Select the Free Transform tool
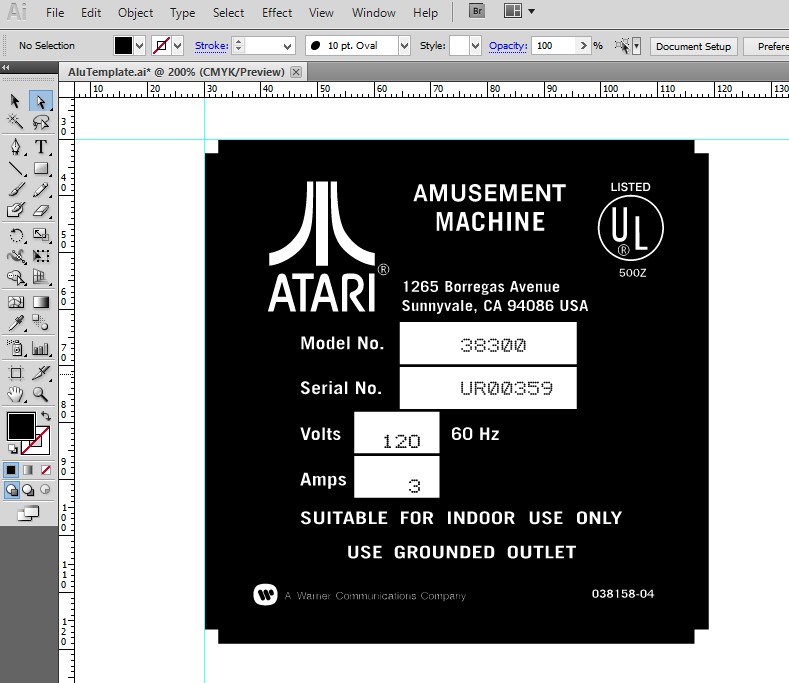This screenshot has height=683, width=789. coord(41,256)
